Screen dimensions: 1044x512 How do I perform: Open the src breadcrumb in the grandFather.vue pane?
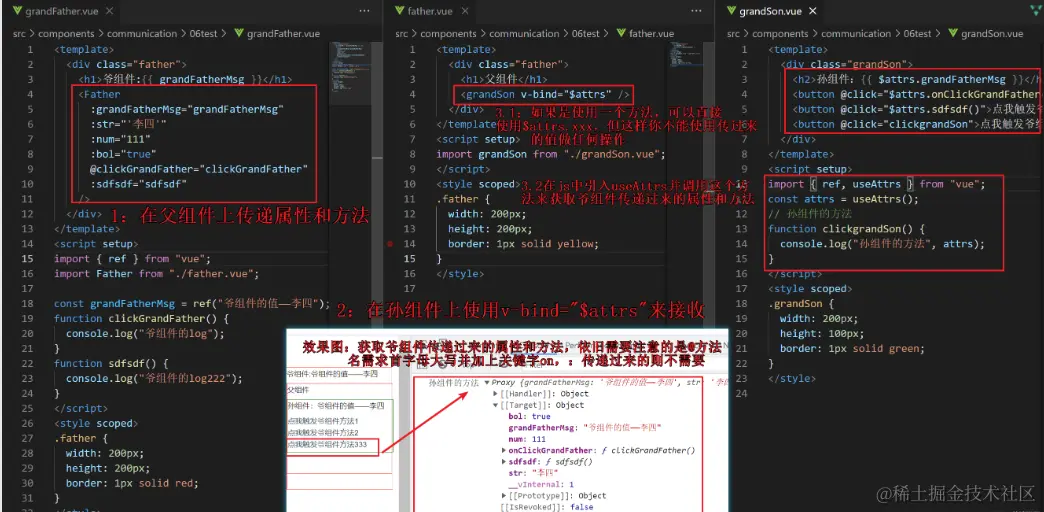19,34
